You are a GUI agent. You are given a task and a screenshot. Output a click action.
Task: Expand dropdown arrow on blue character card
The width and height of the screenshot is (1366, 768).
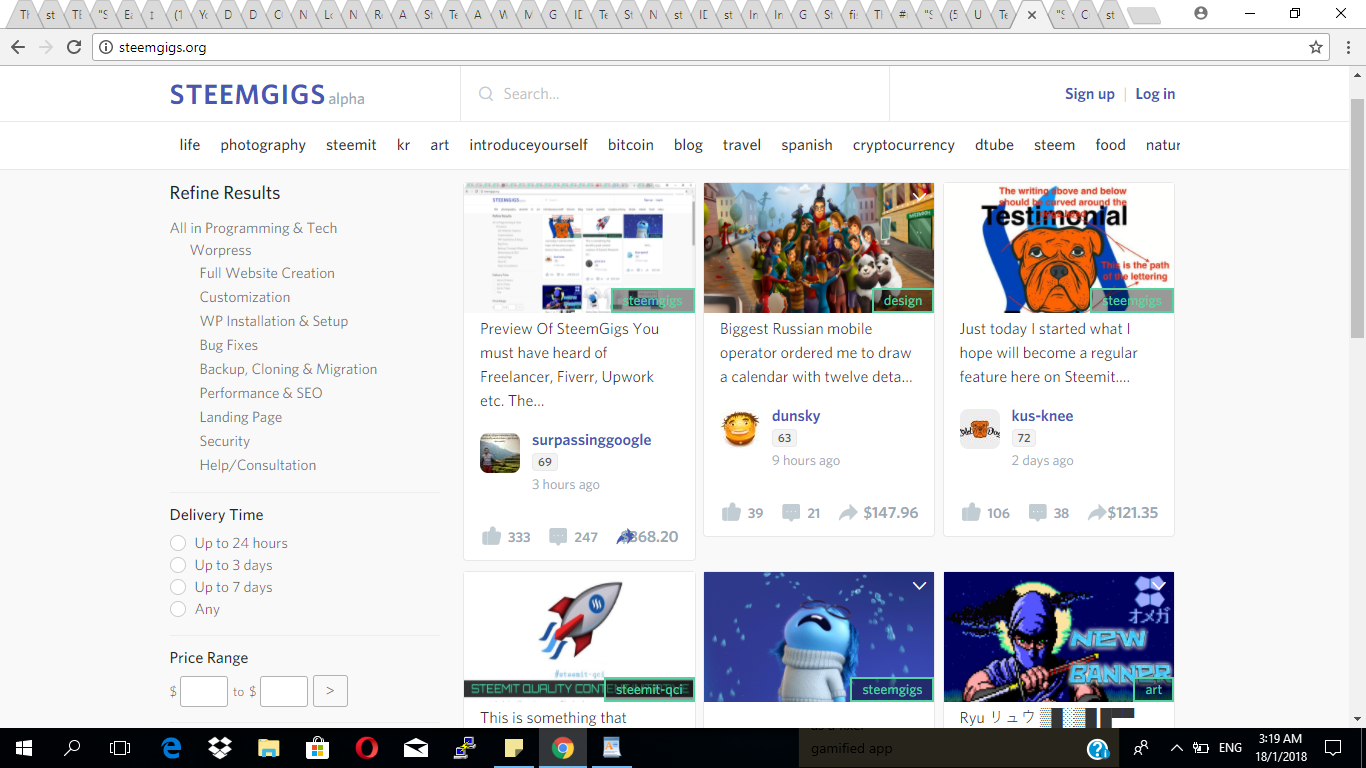pos(919,586)
